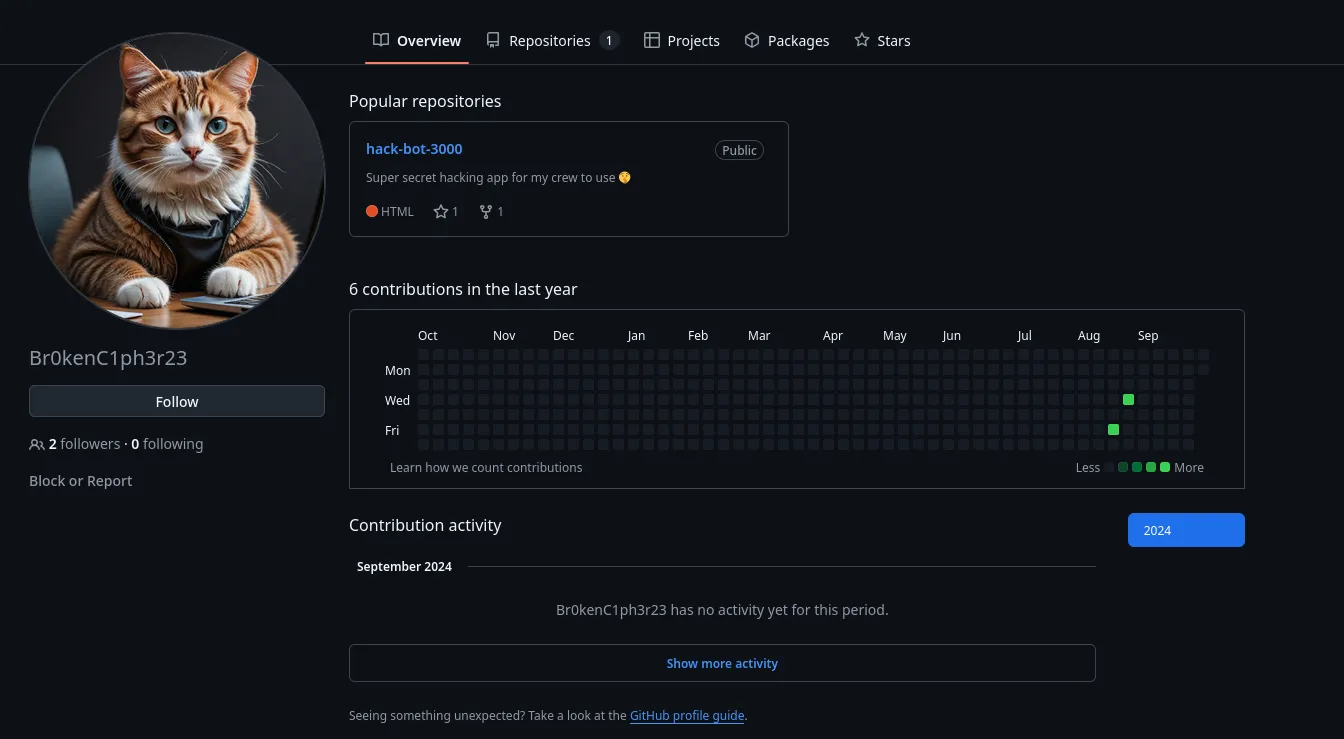Click the Overview book icon

pyautogui.click(x=380, y=40)
